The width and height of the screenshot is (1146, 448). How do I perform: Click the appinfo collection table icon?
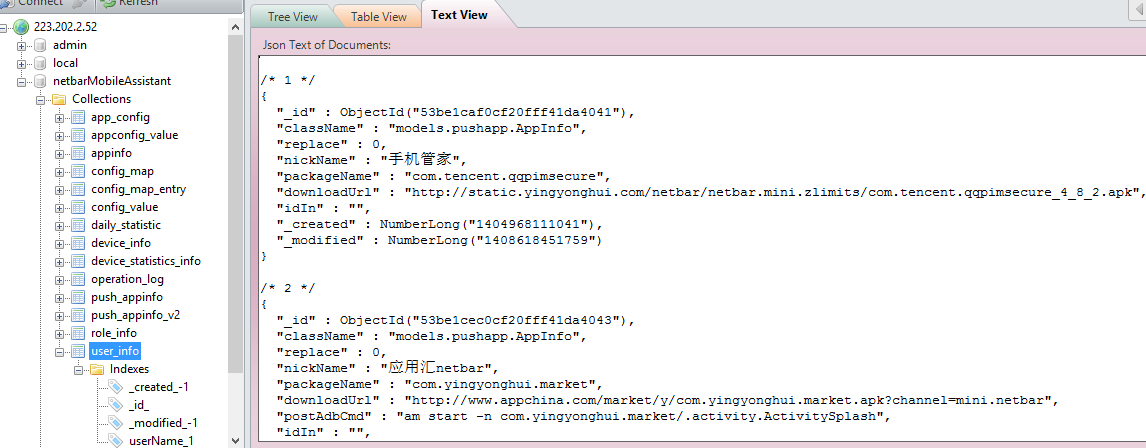78,153
